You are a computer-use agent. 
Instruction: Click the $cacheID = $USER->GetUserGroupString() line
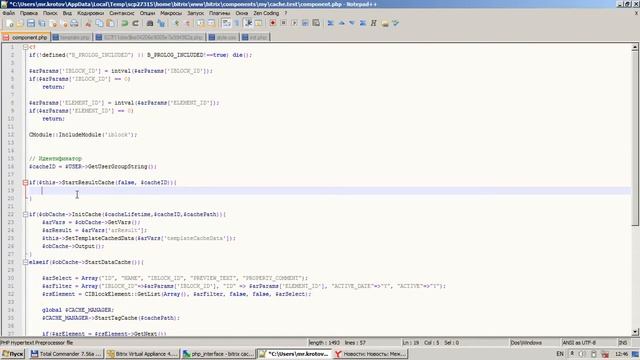pyautogui.click(x=93, y=167)
